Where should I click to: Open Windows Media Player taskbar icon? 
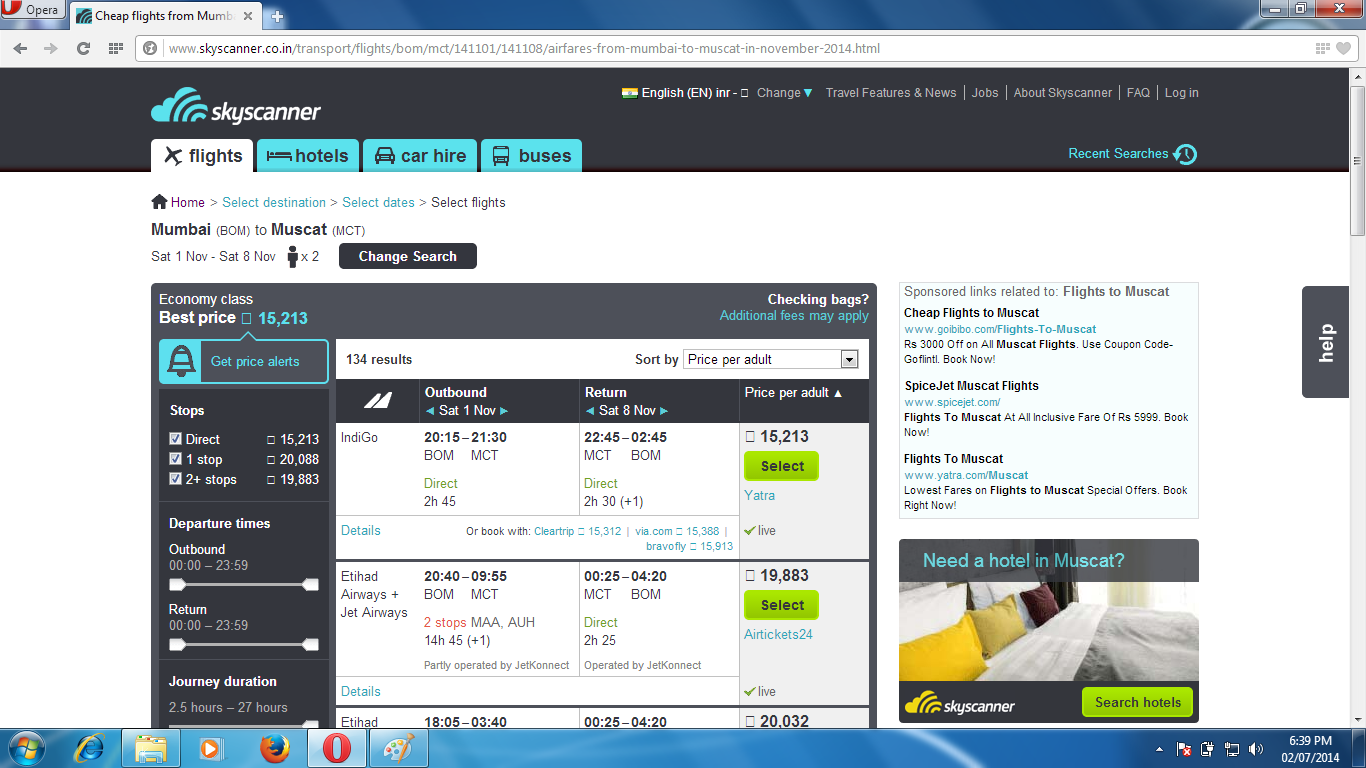[210, 748]
